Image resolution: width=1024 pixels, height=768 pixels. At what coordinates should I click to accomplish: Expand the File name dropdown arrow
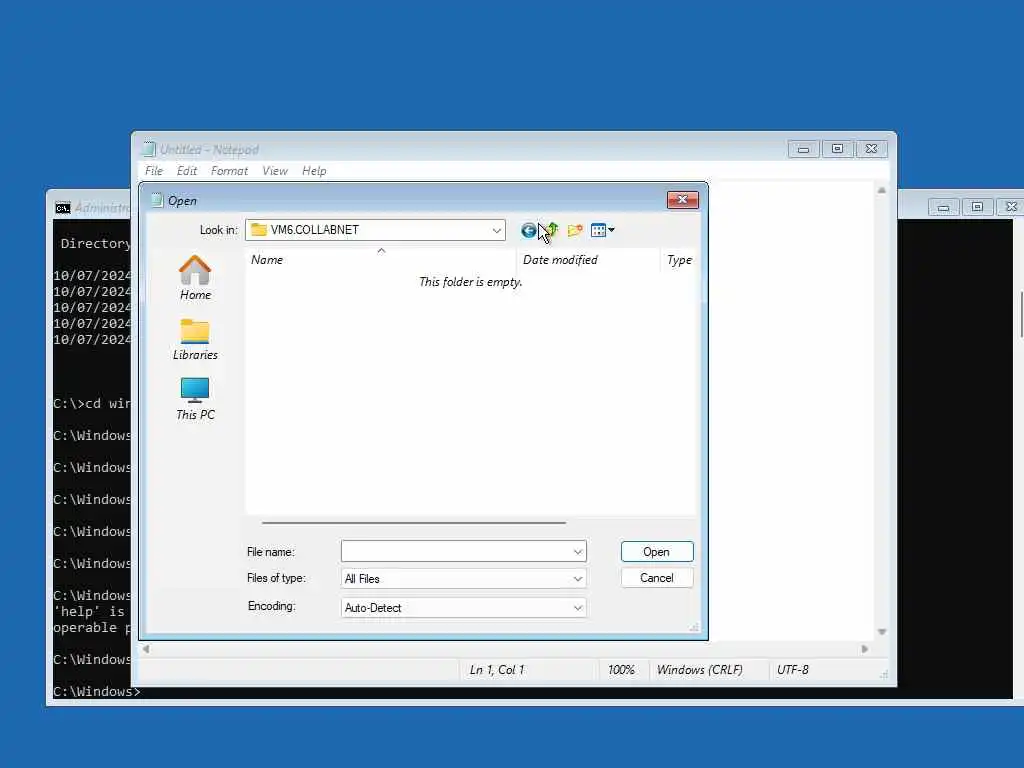point(578,552)
